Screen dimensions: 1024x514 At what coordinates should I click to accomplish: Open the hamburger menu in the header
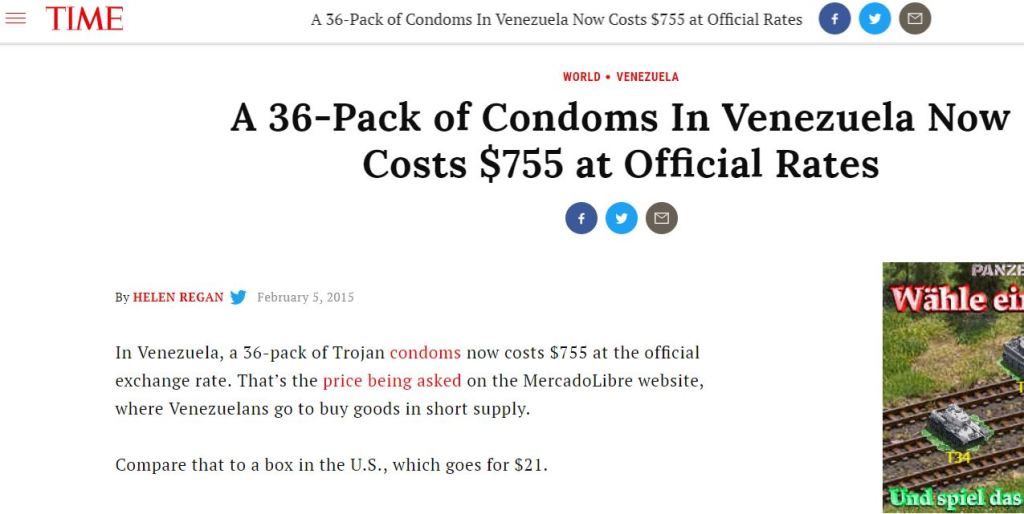(x=16, y=19)
